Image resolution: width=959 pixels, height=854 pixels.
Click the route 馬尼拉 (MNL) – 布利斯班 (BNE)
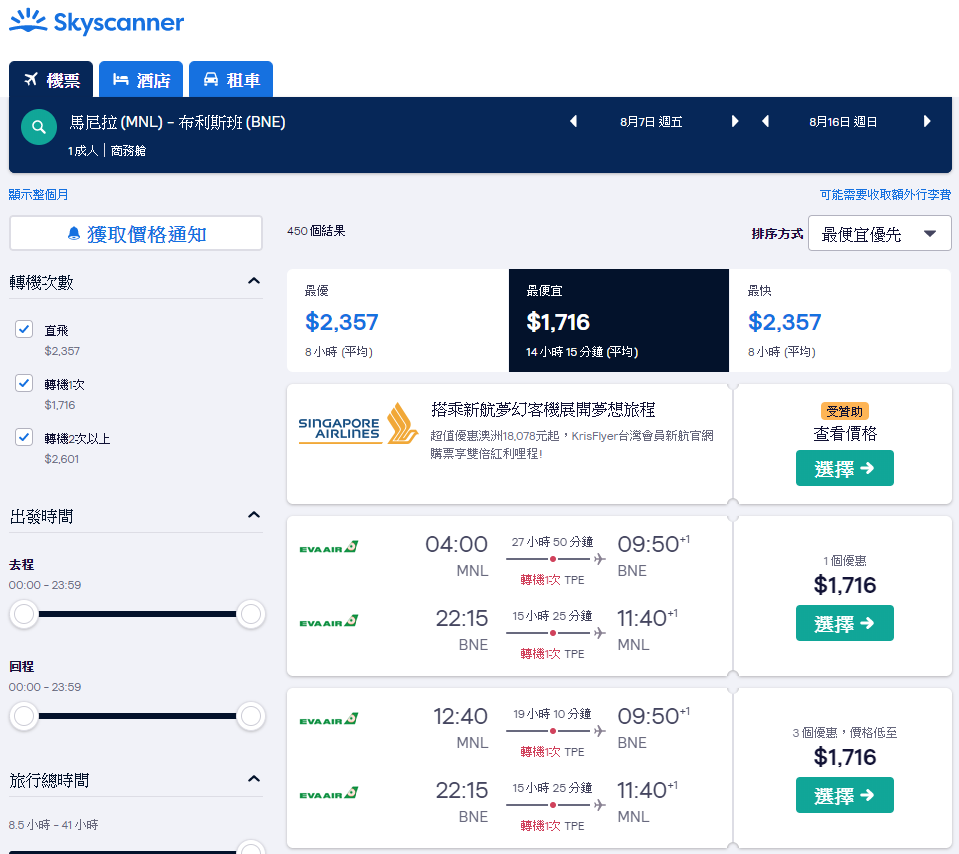click(x=177, y=122)
